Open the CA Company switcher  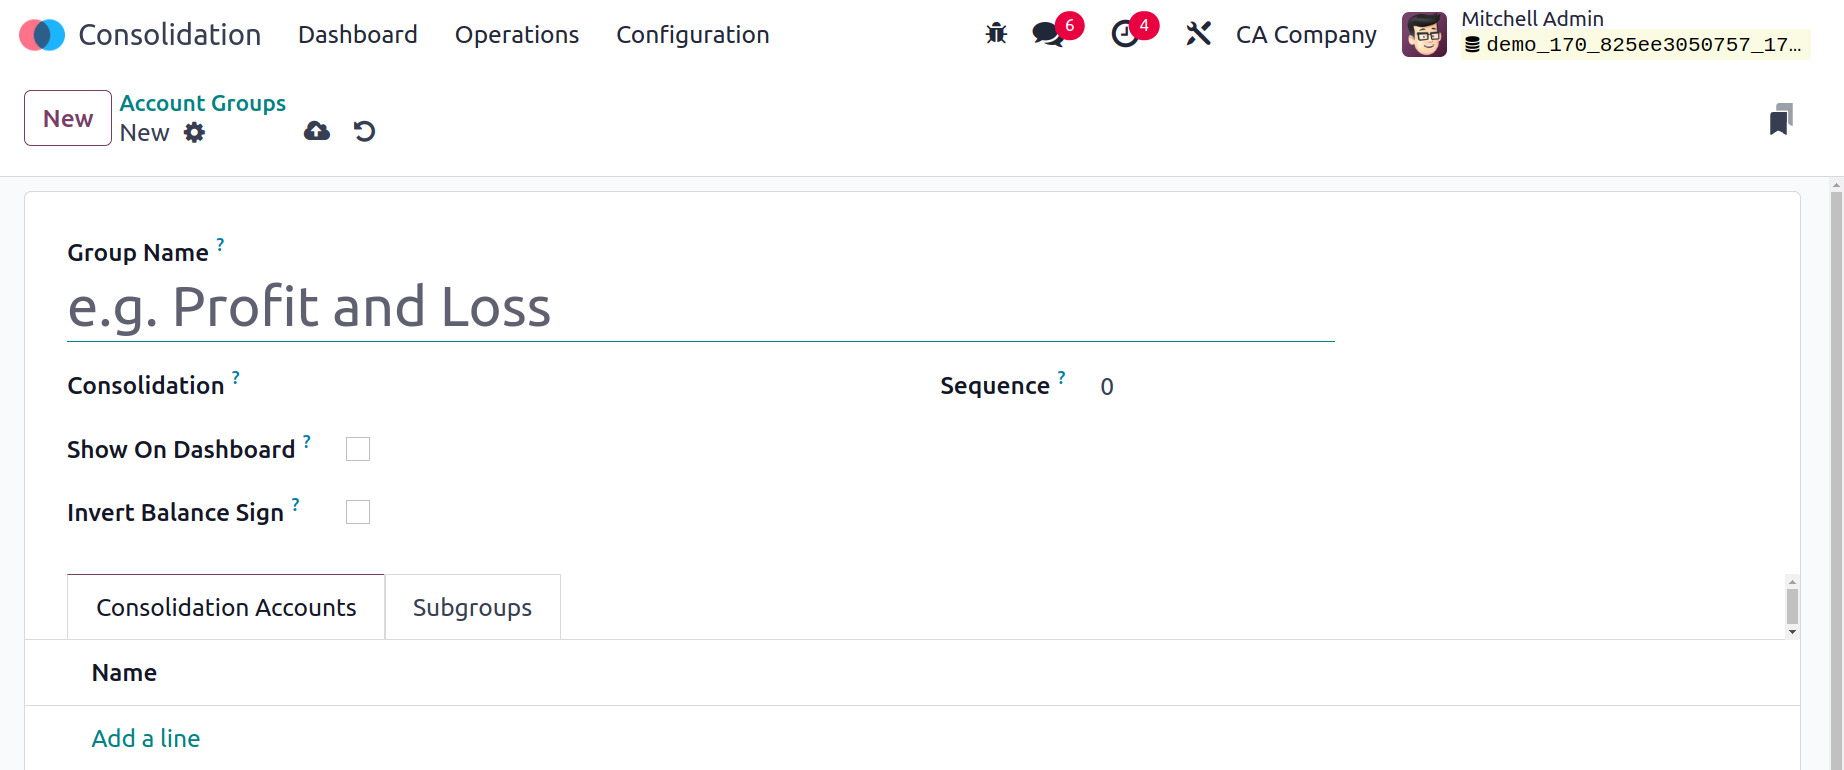tap(1306, 34)
